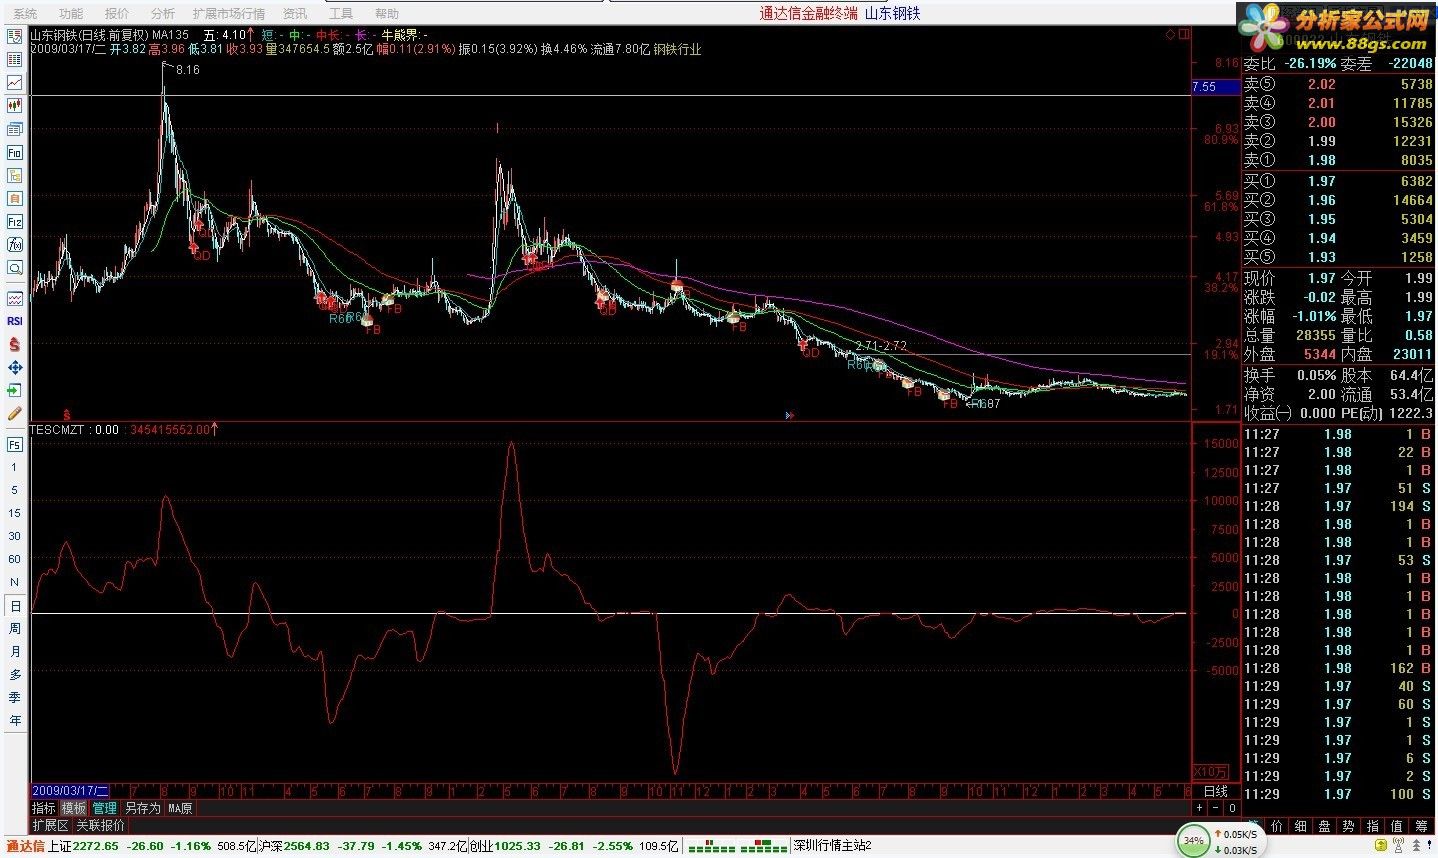Click the FS intraday period icon
Screen dimensions: 1438x858
(x=15, y=445)
